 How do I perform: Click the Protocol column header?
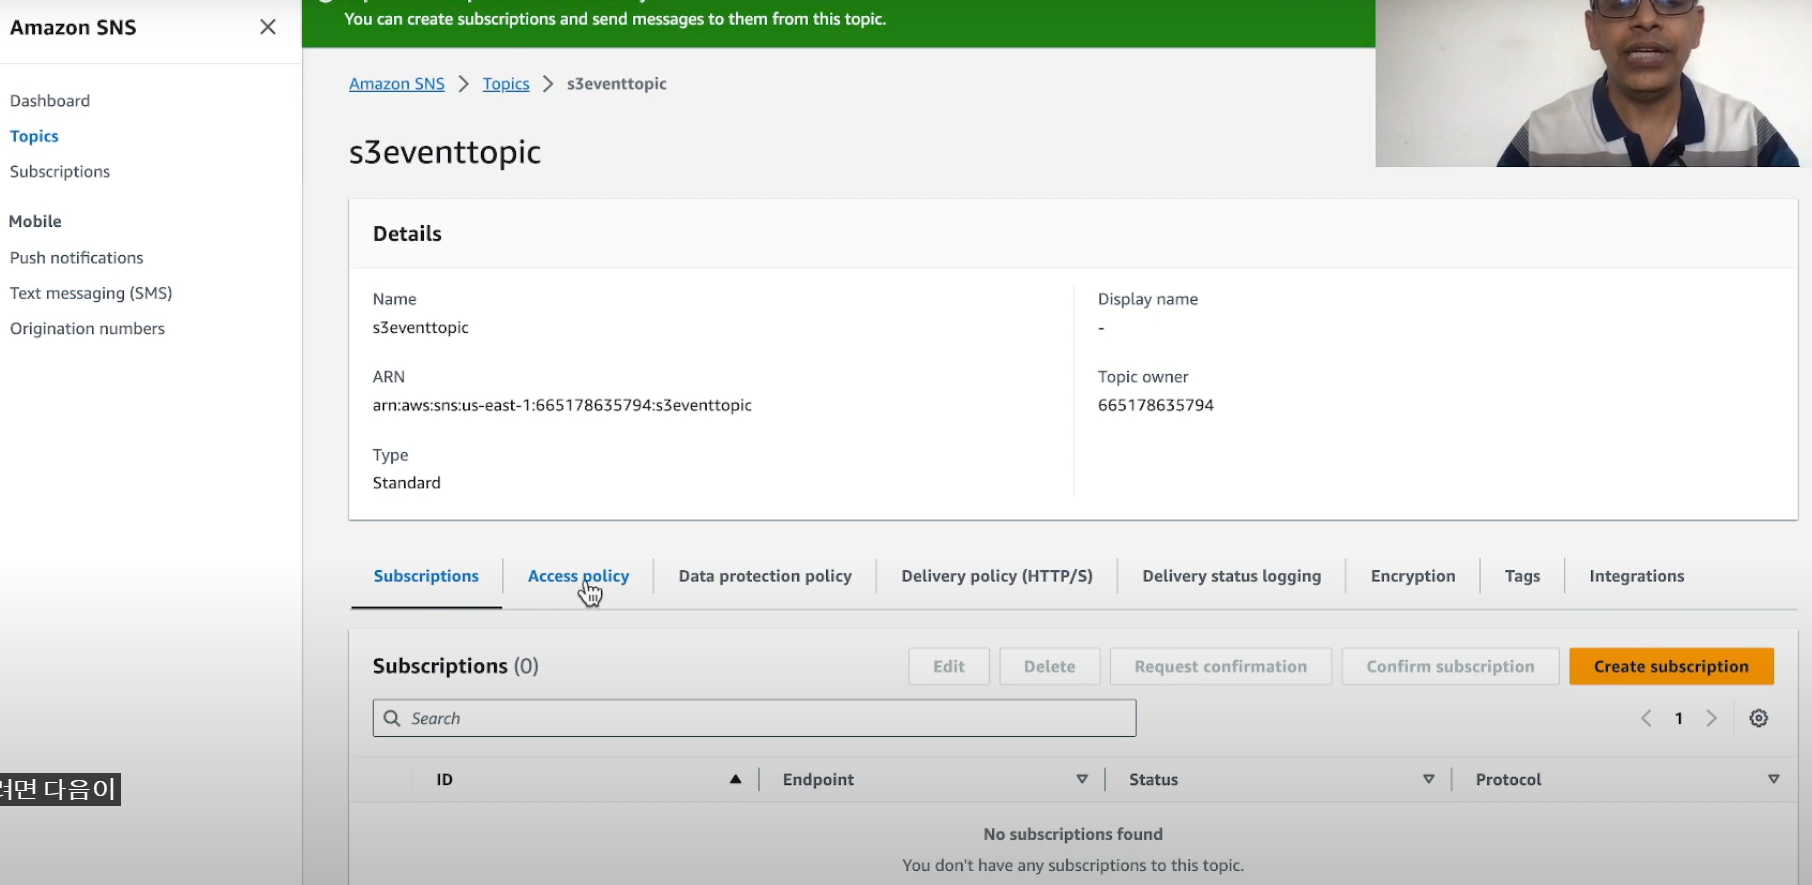pyautogui.click(x=1508, y=779)
